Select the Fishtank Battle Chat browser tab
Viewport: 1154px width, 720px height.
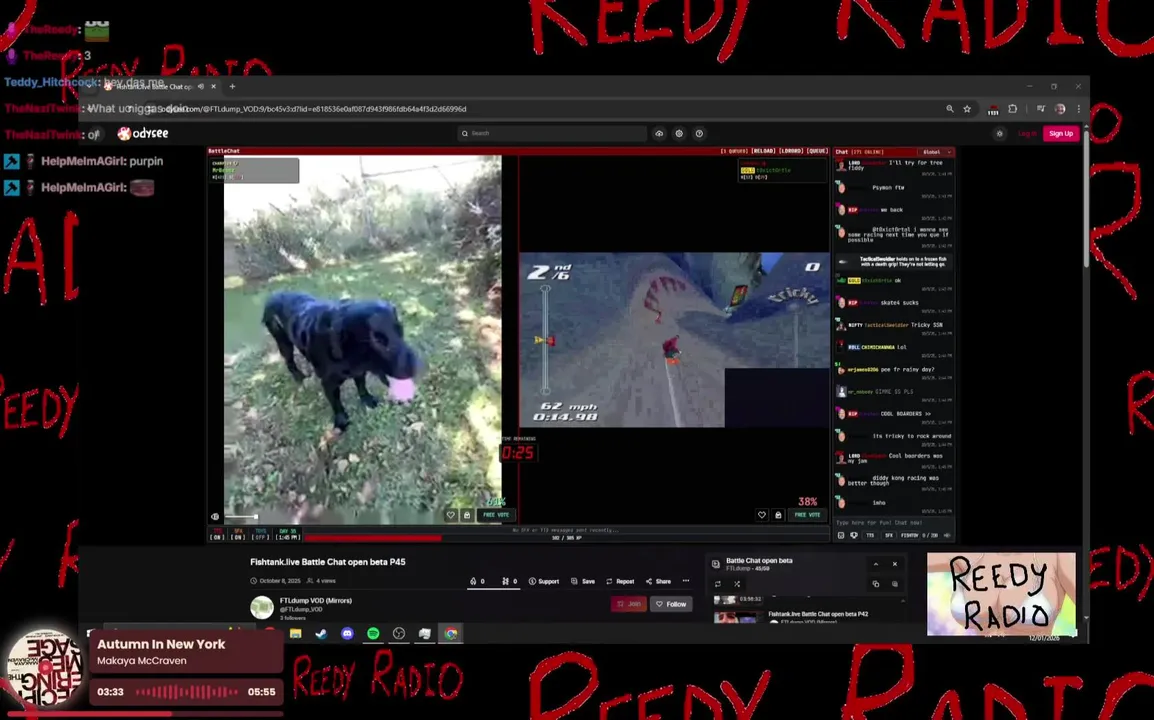[153, 86]
